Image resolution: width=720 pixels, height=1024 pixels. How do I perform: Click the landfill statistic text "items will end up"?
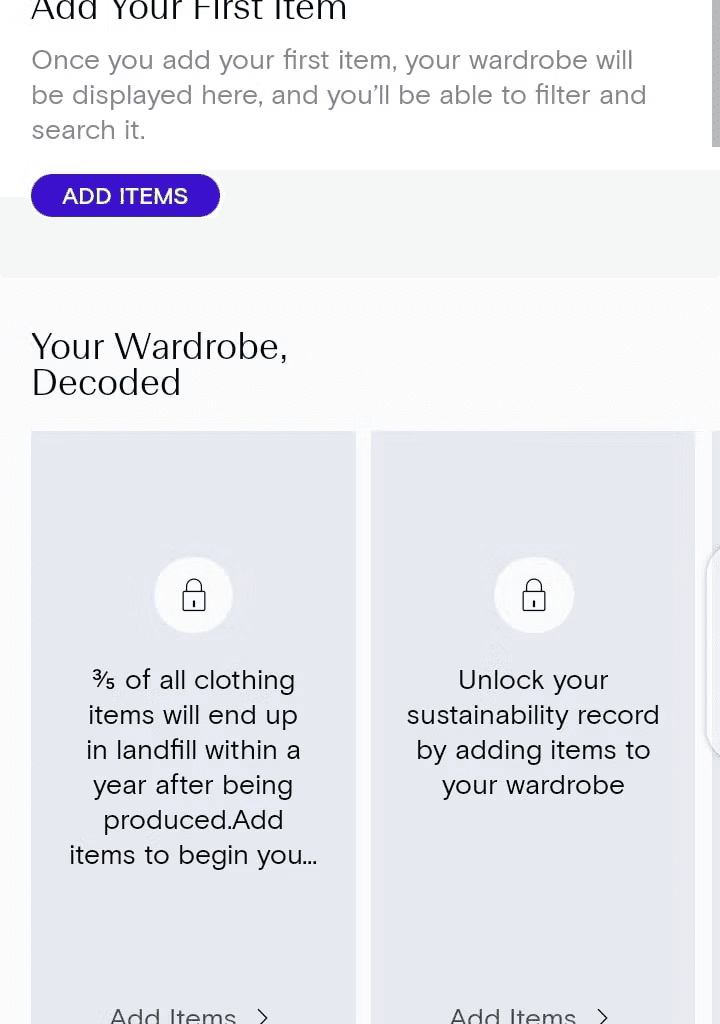coord(193,715)
